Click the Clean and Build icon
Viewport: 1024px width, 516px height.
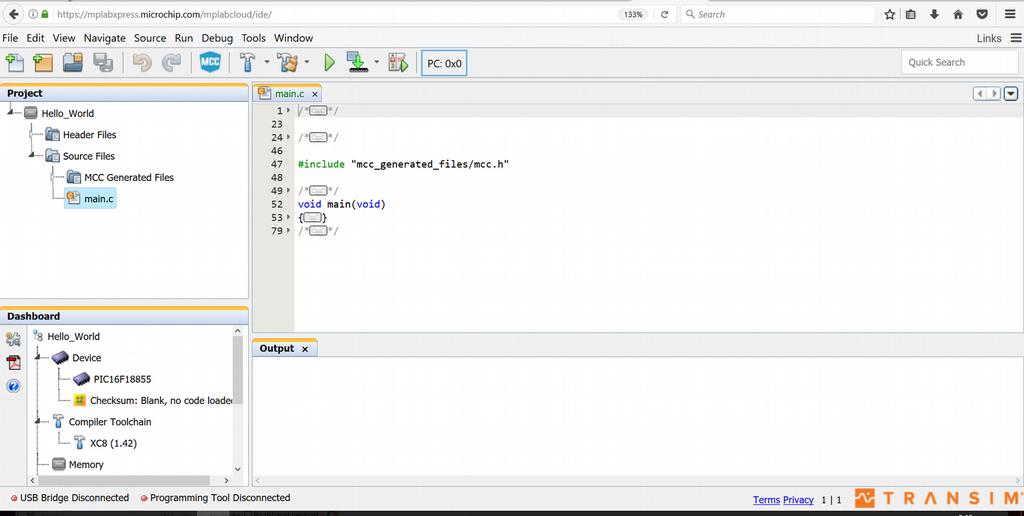point(287,63)
